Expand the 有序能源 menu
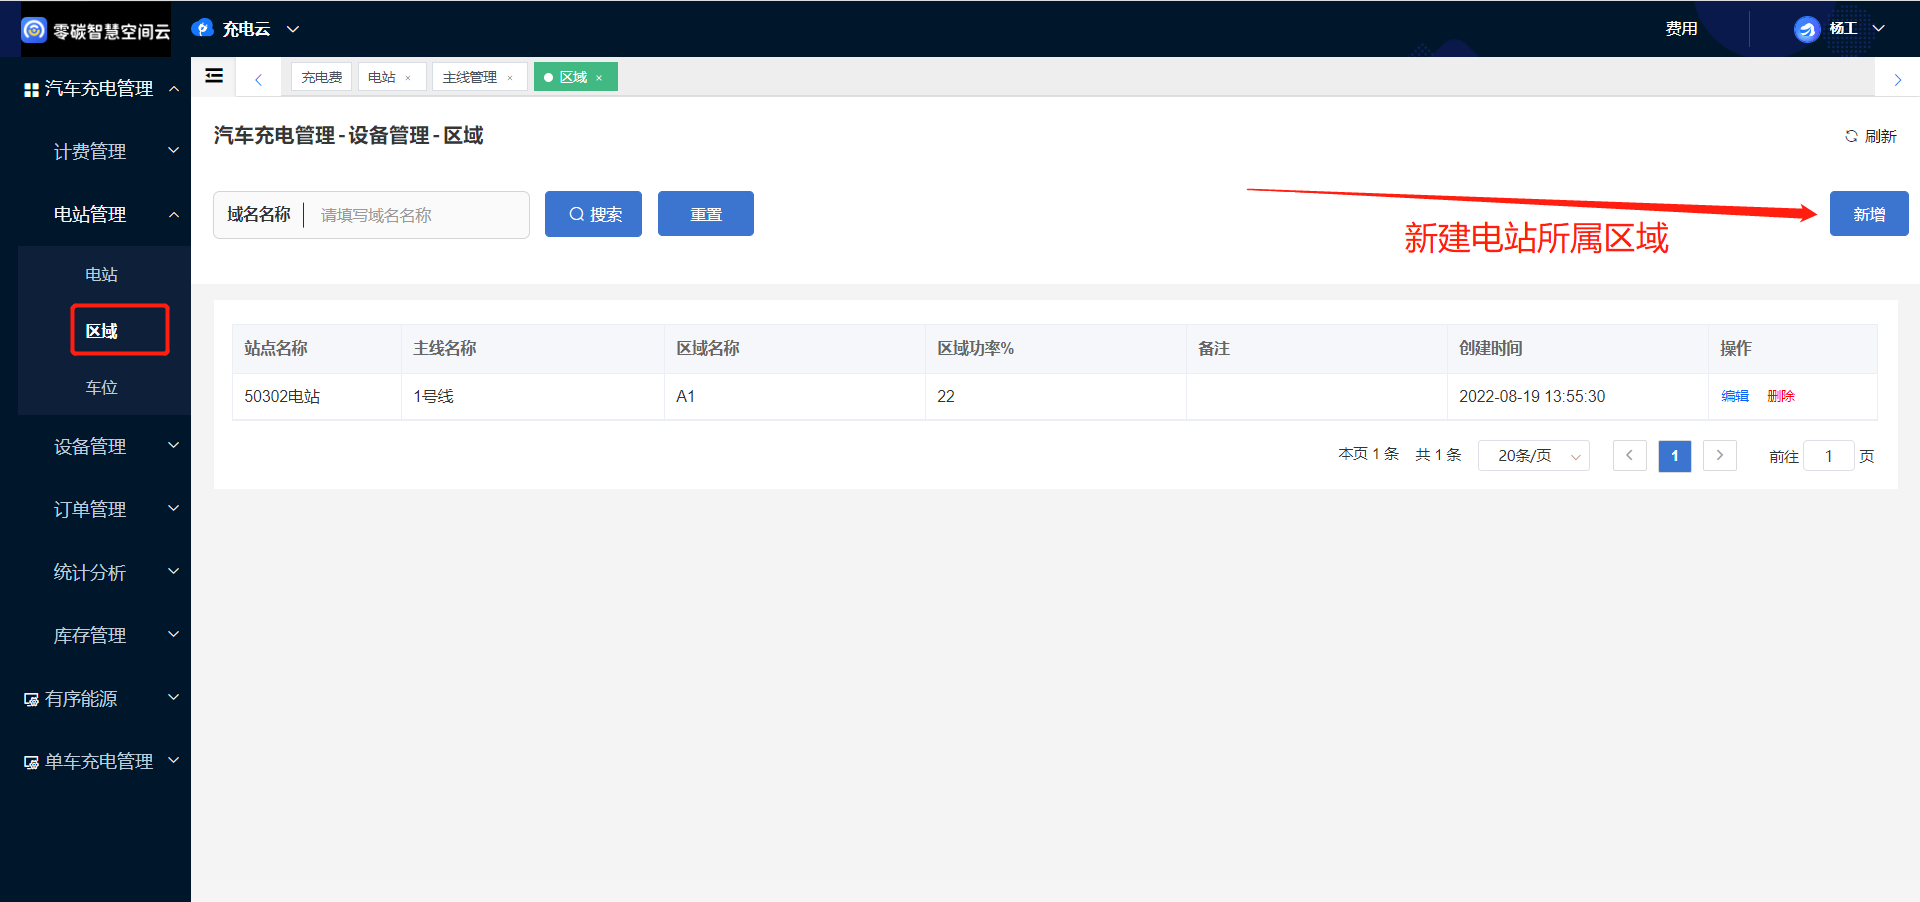Image resolution: width=1920 pixels, height=902 pixels. [174, 698]
